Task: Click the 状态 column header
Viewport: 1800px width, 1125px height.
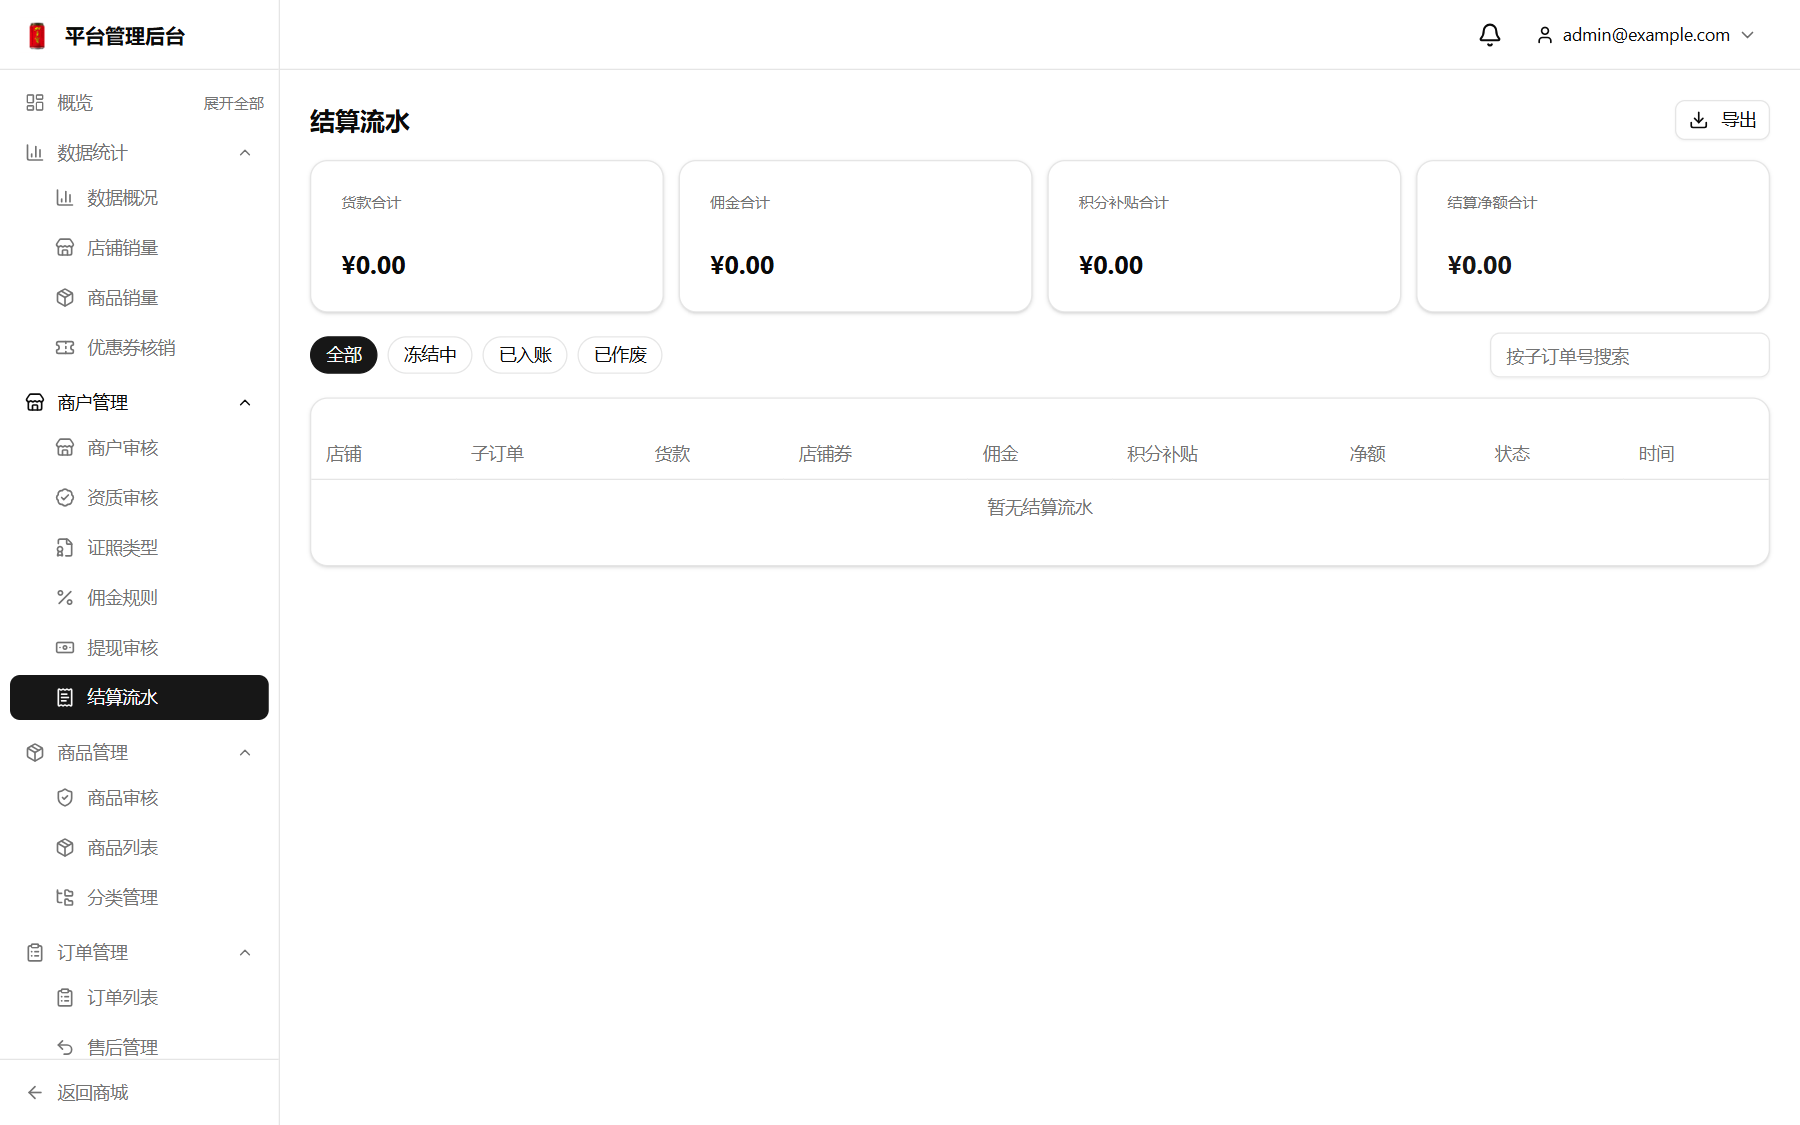Action: [1512, 454]
